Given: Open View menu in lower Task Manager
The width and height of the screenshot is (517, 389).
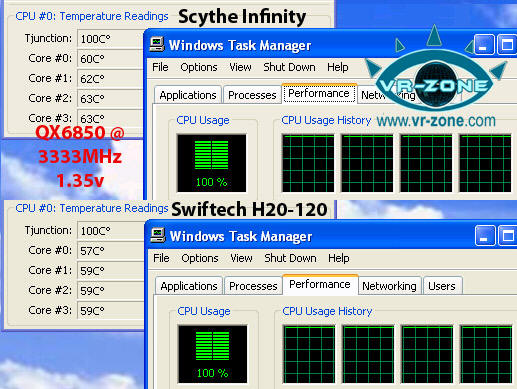Looking at the screenshot, I should (241, 258).
